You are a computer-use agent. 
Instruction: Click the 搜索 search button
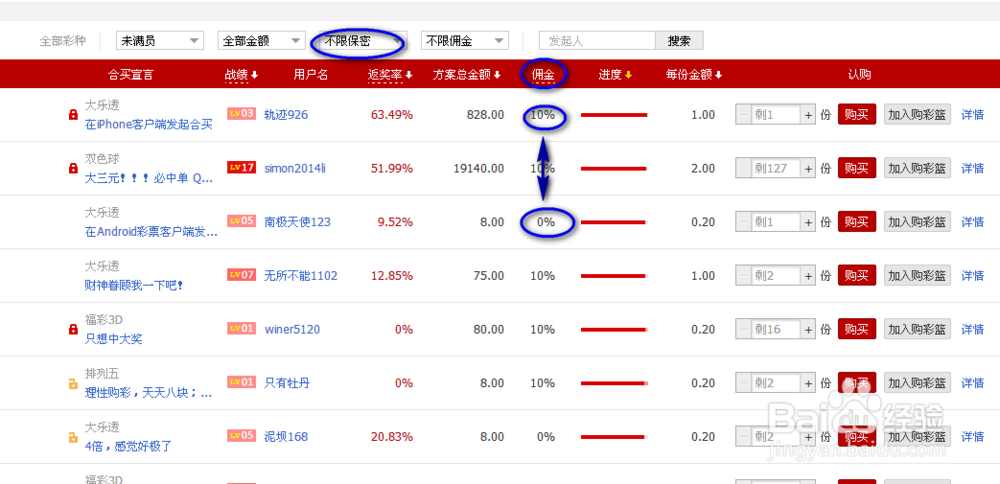coord(679,41)
